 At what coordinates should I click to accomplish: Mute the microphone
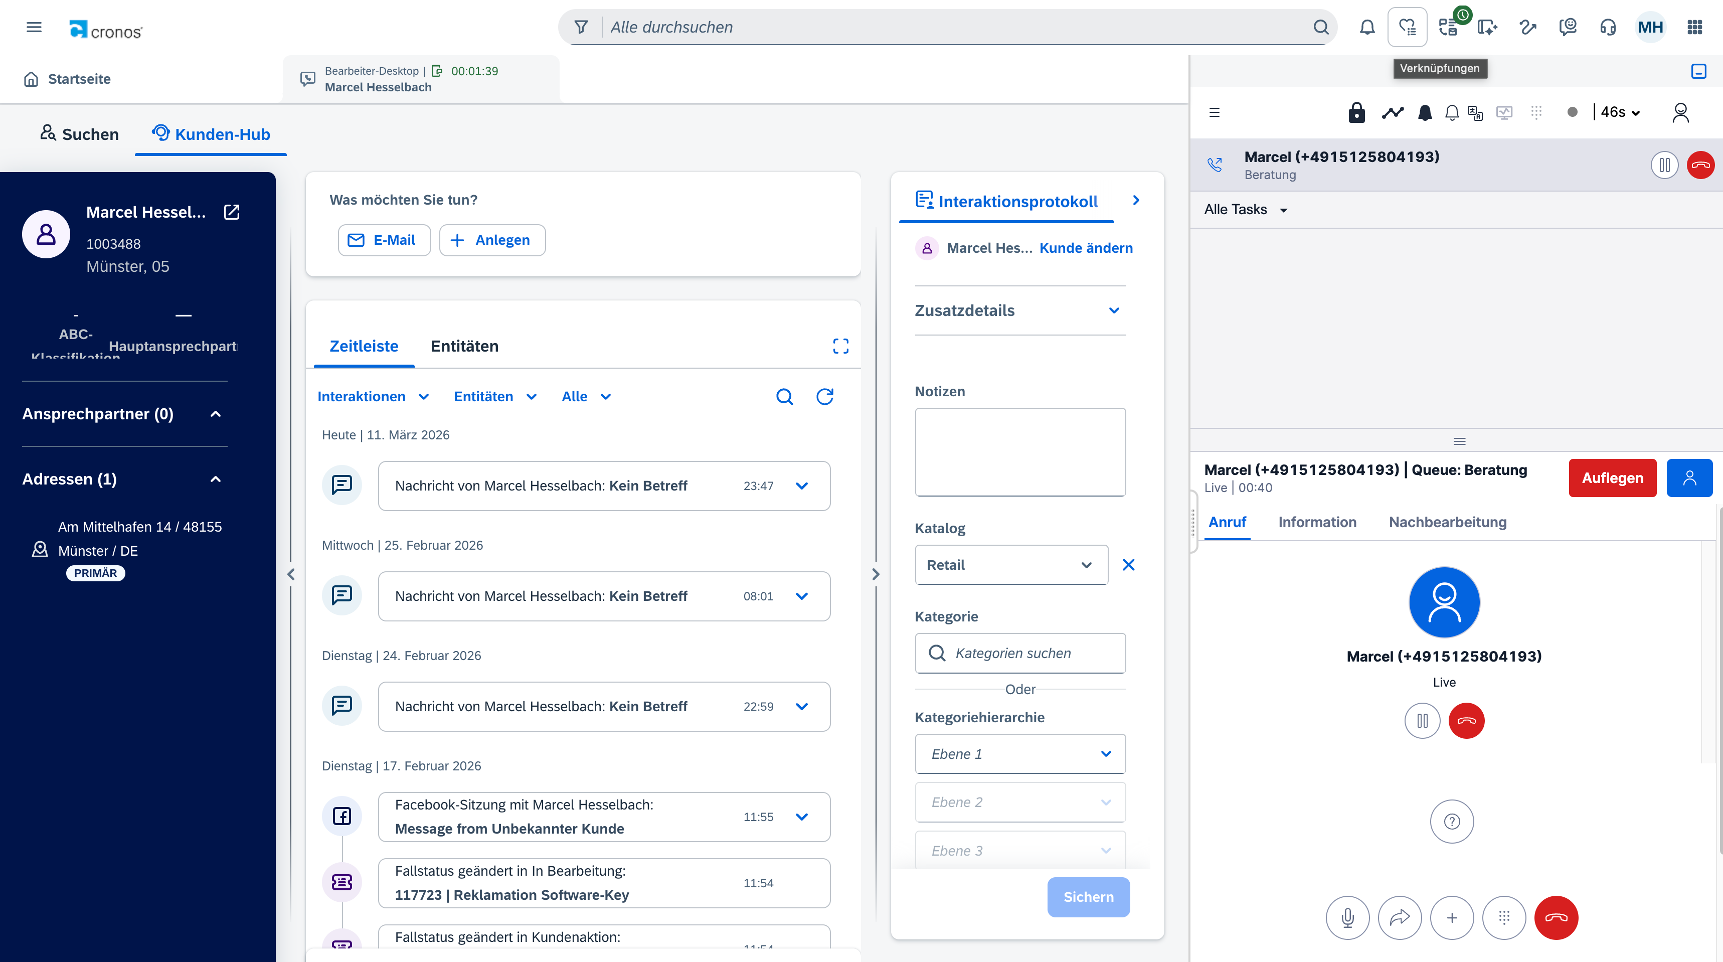(x=1348, y=918)
